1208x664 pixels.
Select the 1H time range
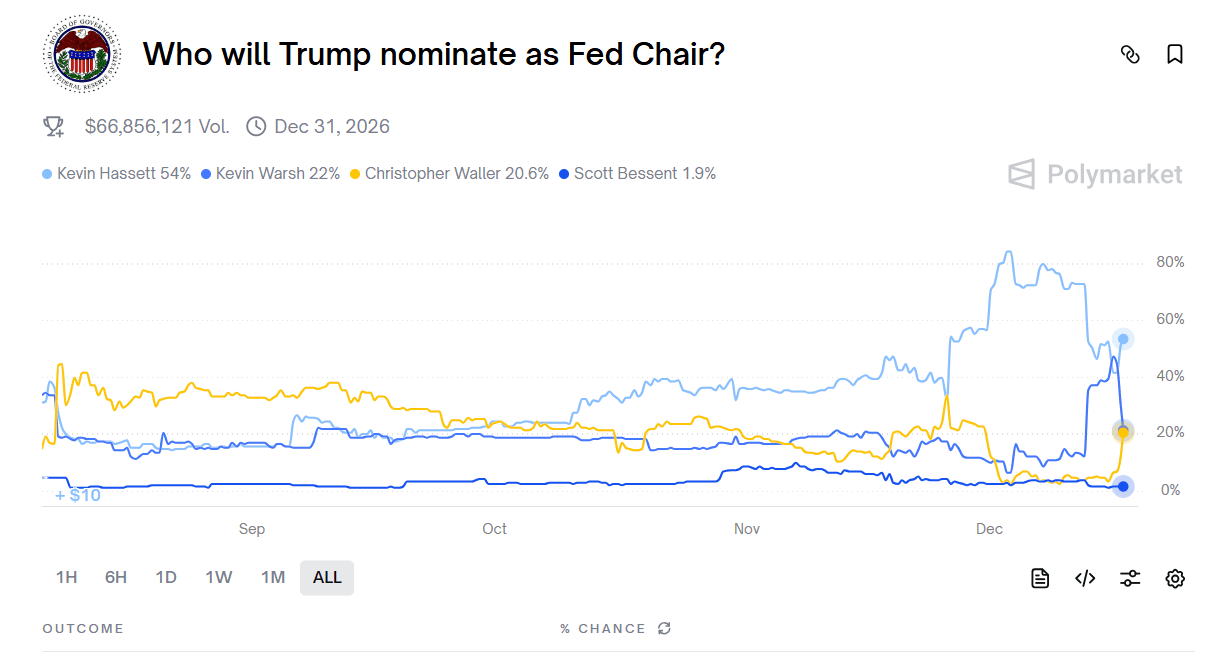[66, 577]
